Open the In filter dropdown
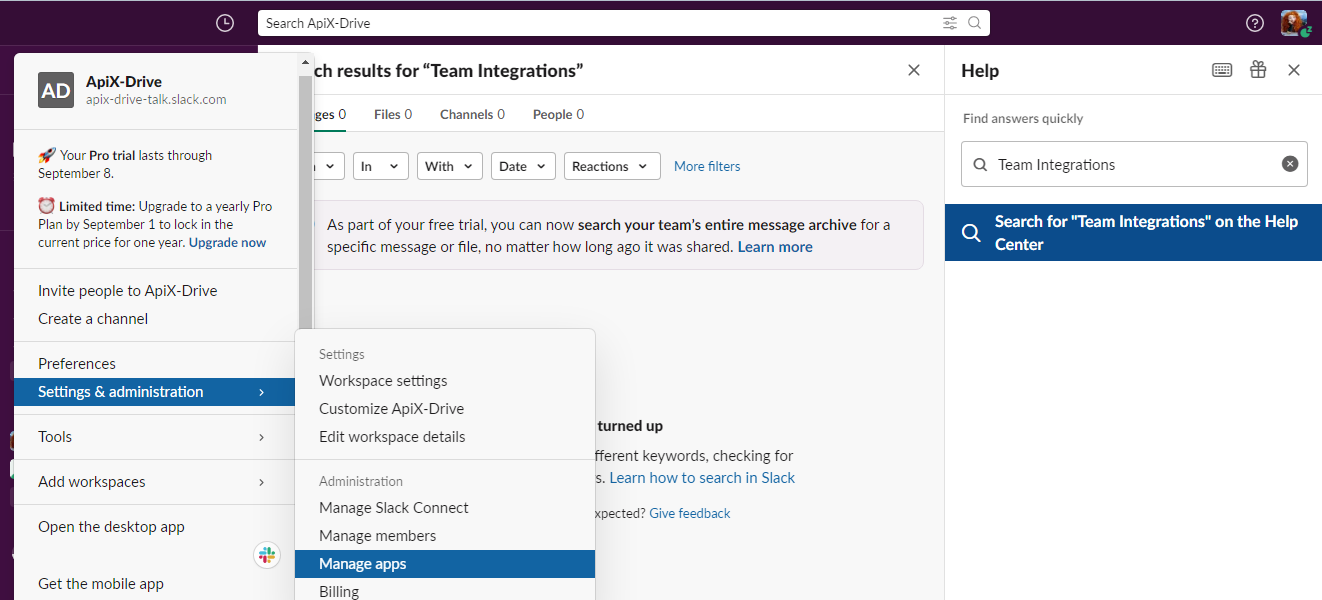Image resolution: width=1322 pixels, height=600 pixels. point(381,166)
